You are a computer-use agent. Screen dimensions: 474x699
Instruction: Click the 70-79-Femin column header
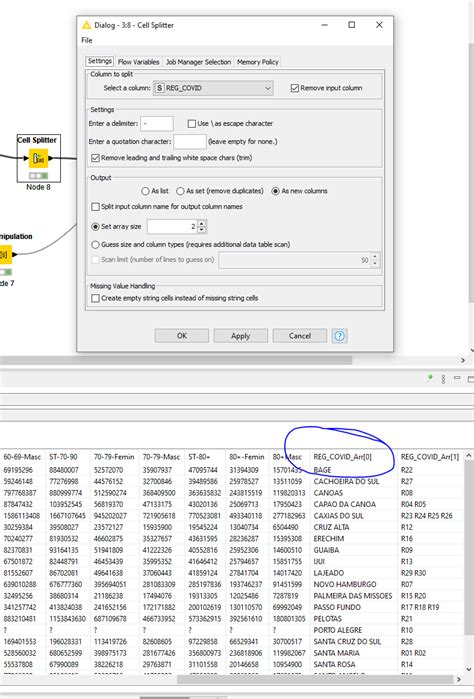pyautogui.click(x=114, y=457)
